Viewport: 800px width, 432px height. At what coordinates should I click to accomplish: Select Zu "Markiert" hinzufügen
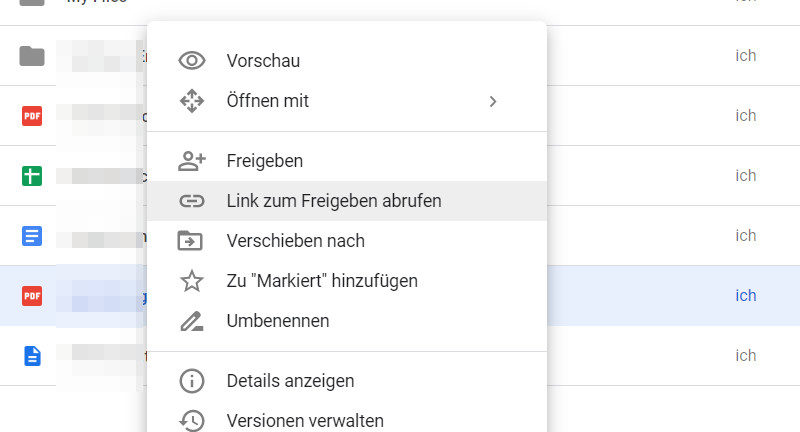322,281
